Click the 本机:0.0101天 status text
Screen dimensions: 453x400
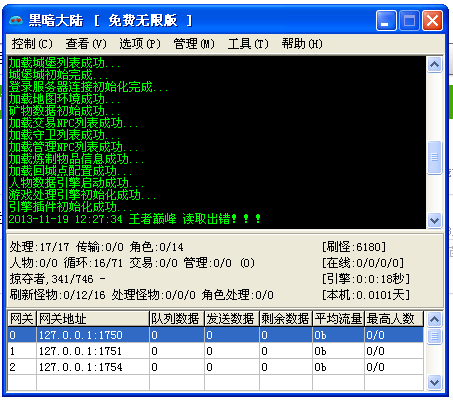pyautogui.click(x=366, y=295)
